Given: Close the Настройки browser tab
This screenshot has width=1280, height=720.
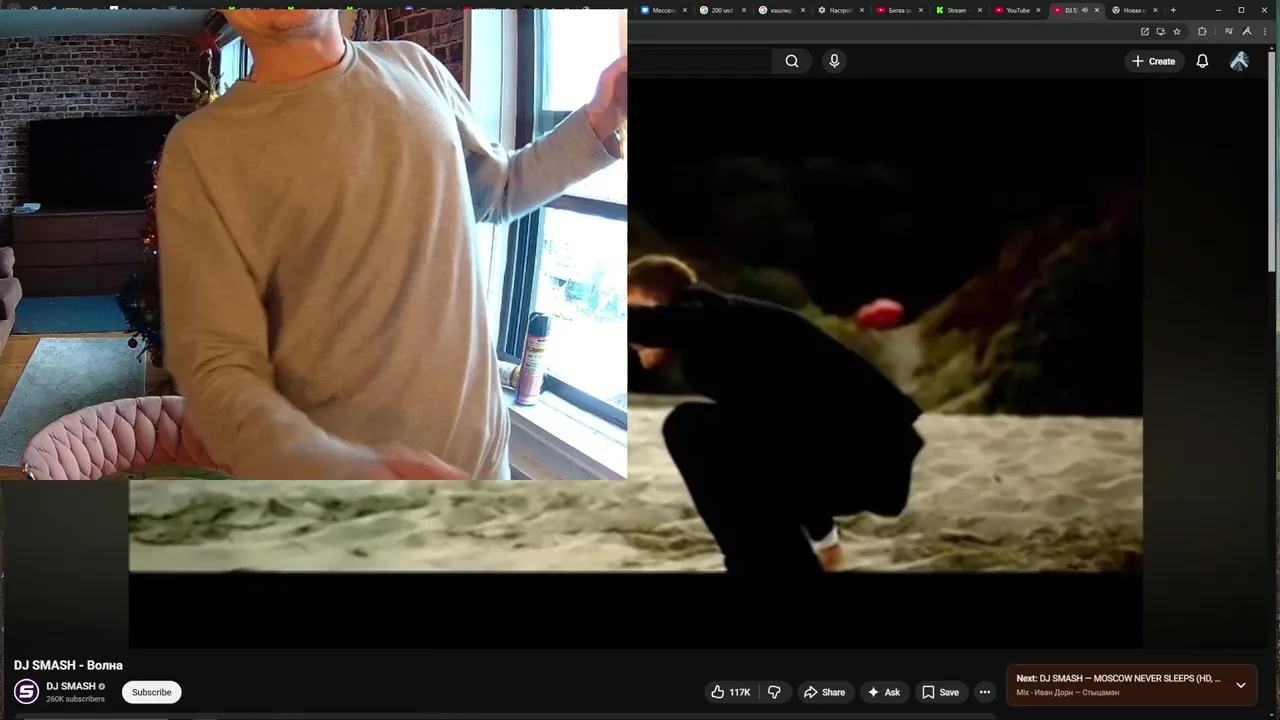Looking at the screenshot, I should [862, 10].
